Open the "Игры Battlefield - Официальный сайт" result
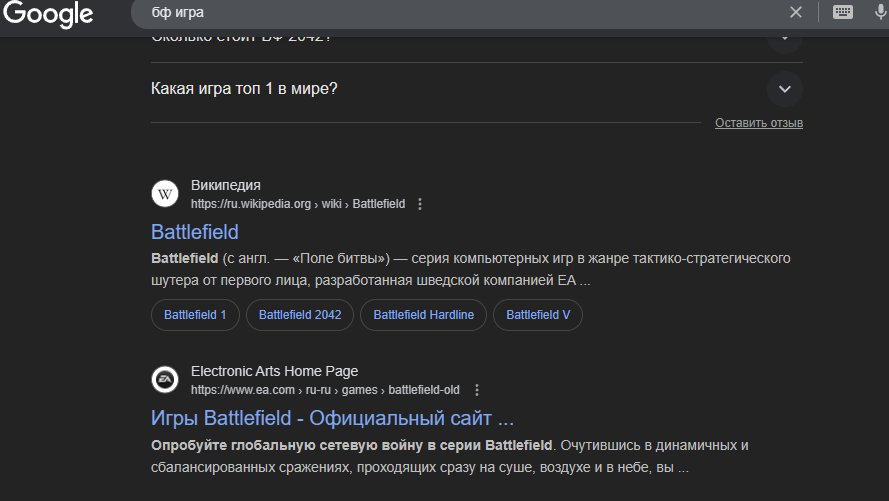The image size is (889, 501). click(x=332, y=417)
